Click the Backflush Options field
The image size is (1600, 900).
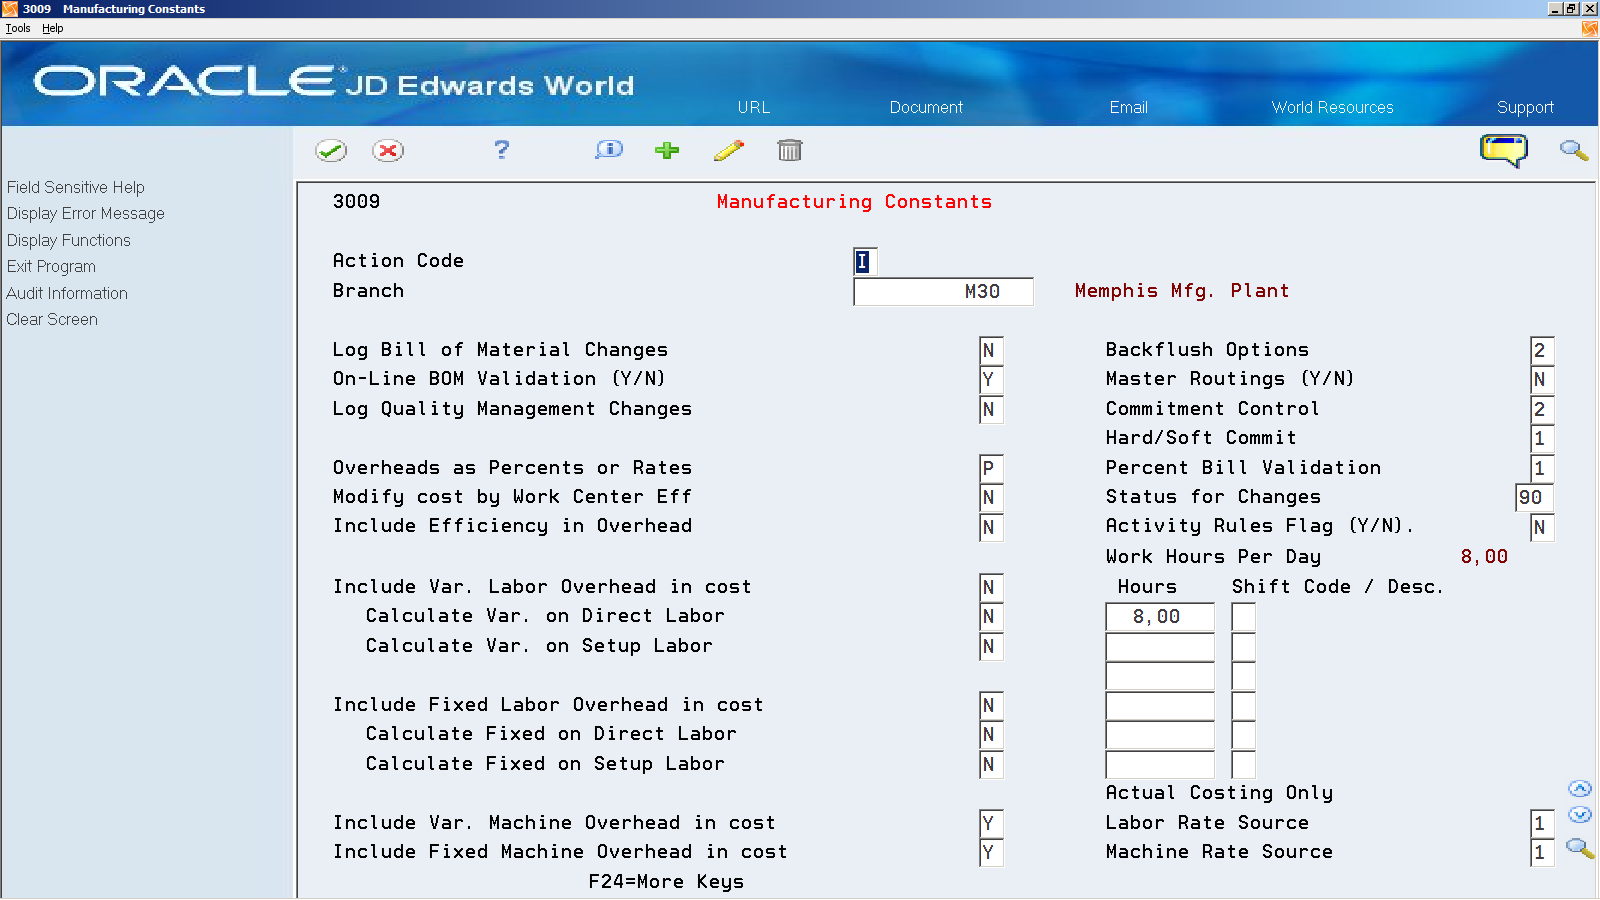click(x=1542, y=350)
